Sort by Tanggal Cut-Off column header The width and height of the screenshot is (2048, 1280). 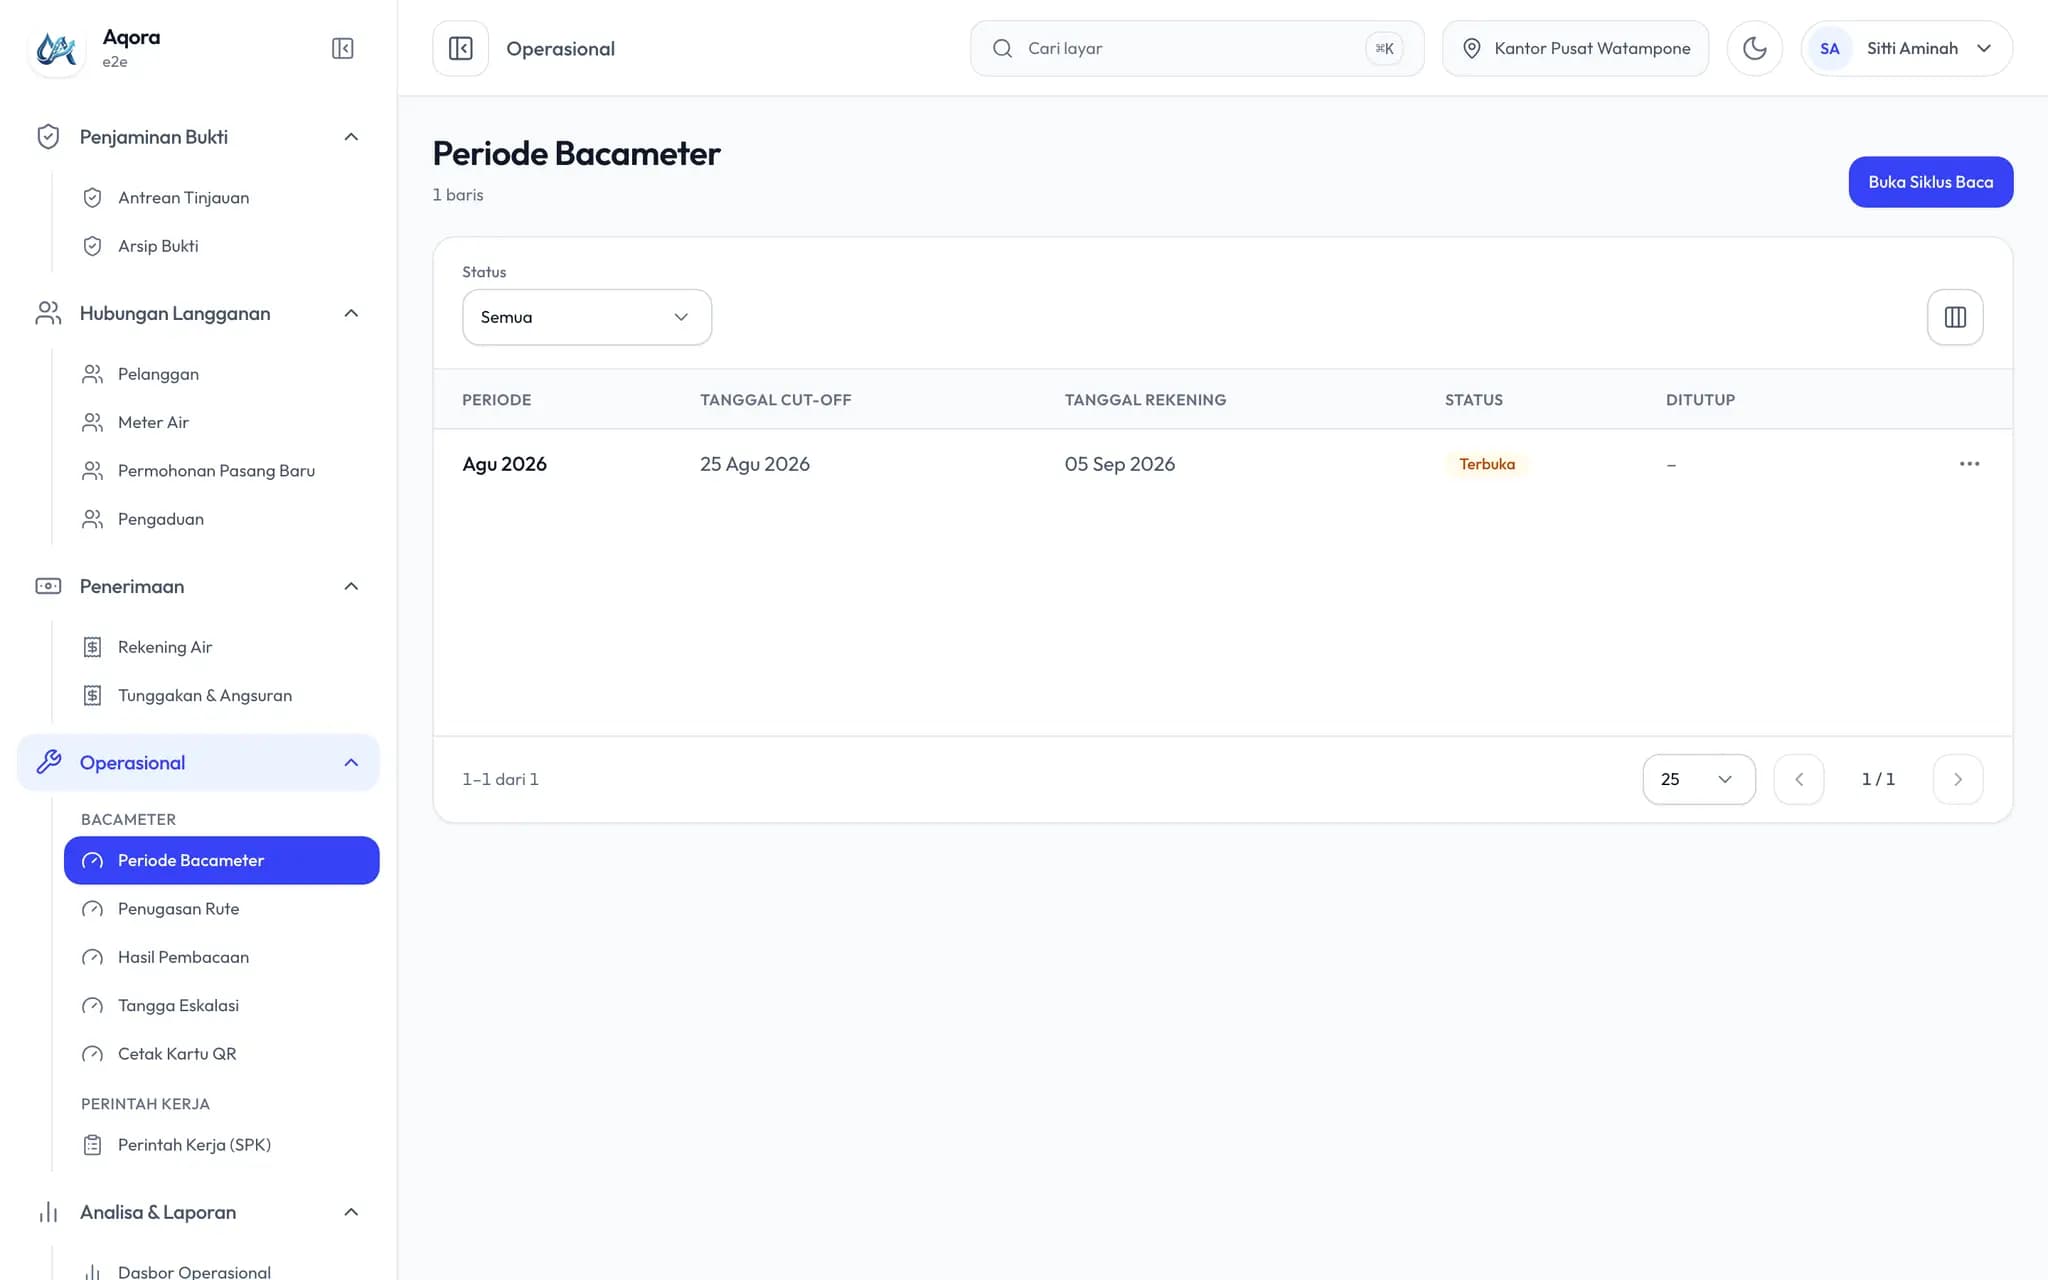click(x=775, y=400)
